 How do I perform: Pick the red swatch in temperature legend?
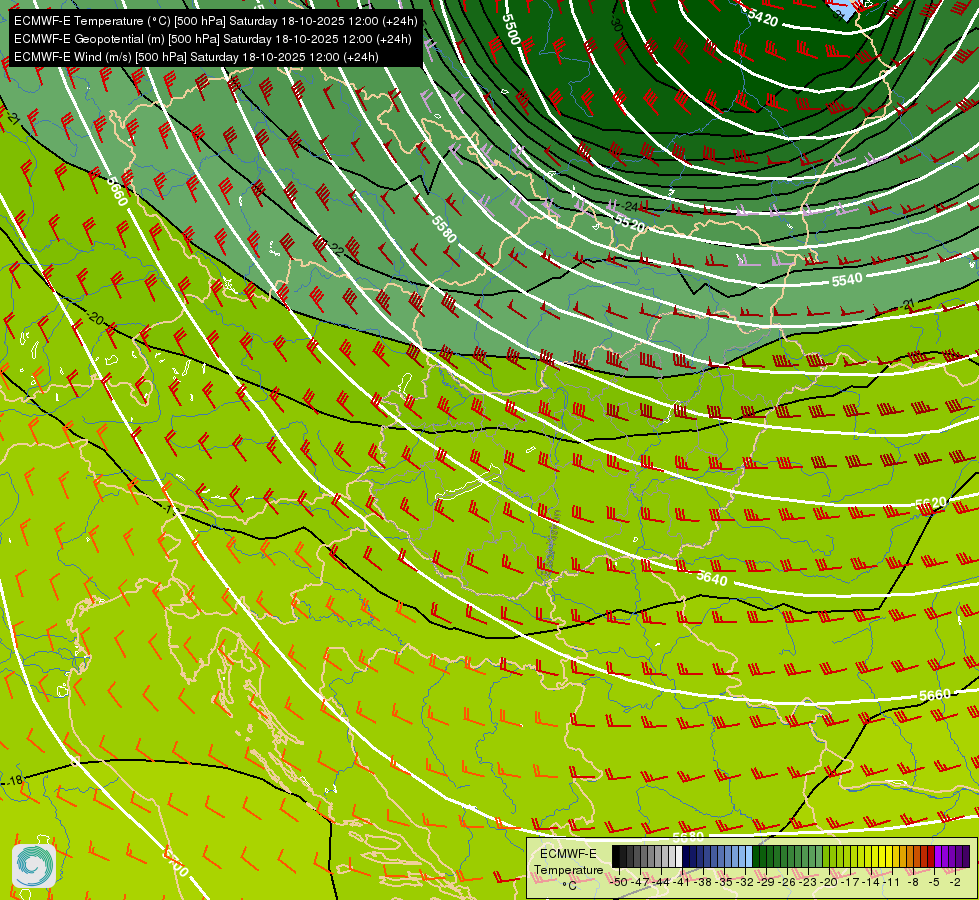click(931, 856)
